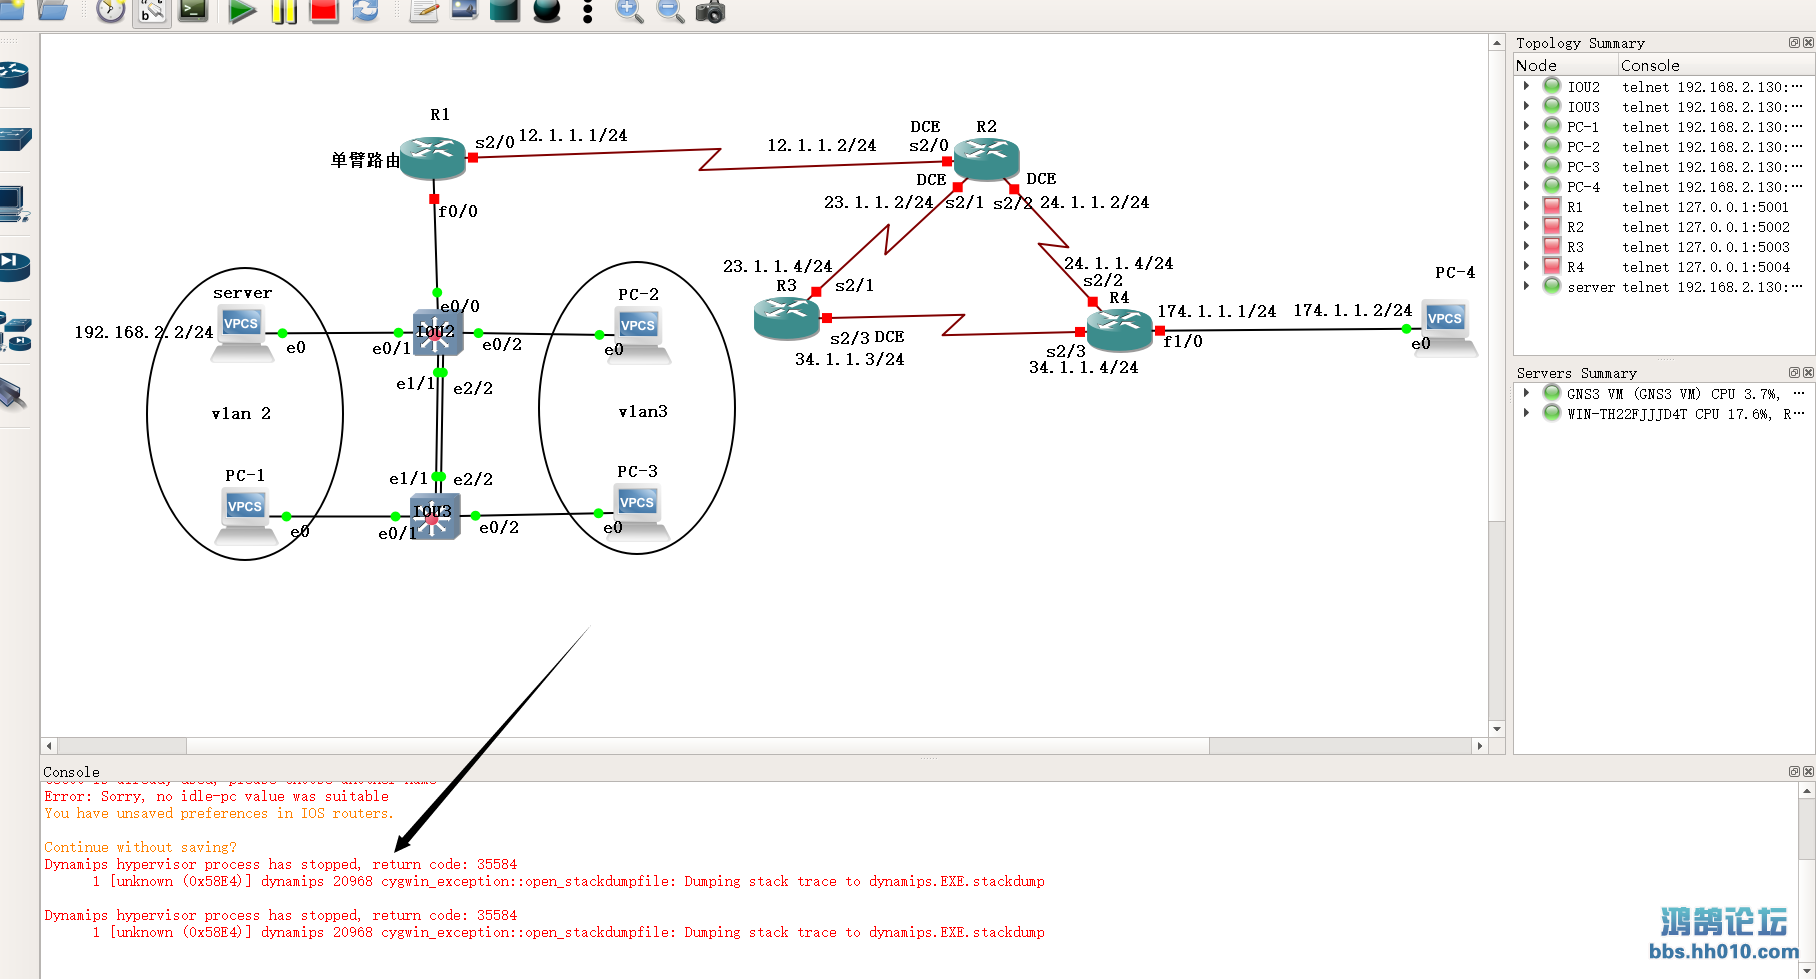Select the draw ellipse tool
Viewport: 1816px width, 979px height.
547,11
